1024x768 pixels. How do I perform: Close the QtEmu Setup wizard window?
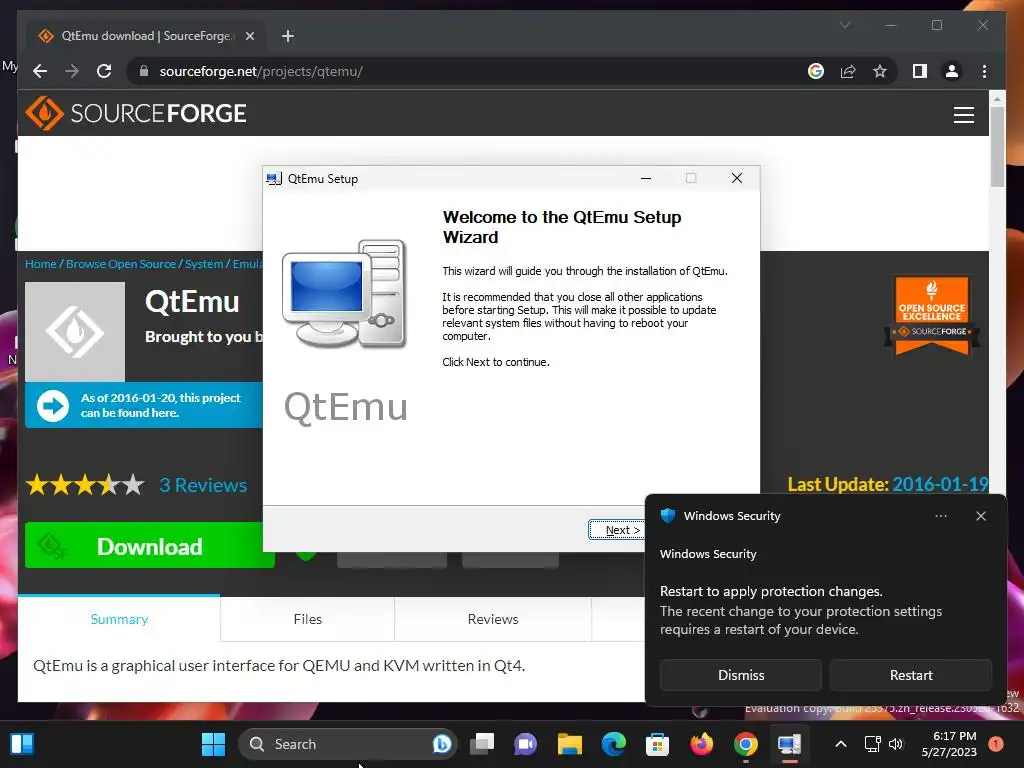pos(737,178)
